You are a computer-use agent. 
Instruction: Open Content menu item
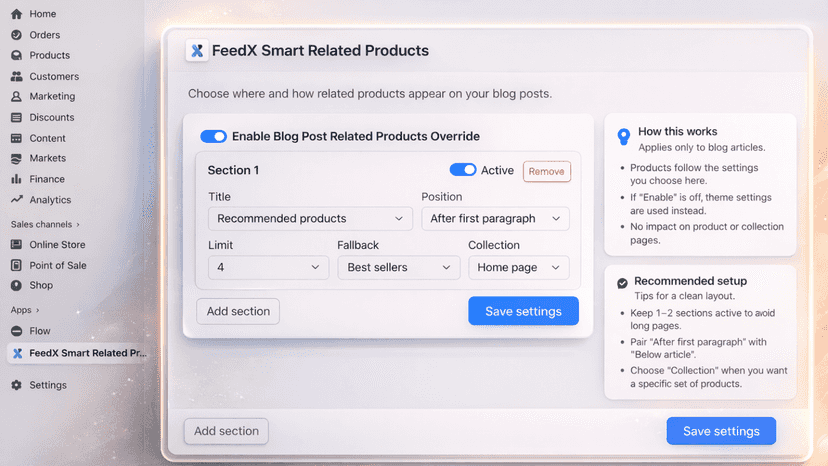click(x=48, y=138)
